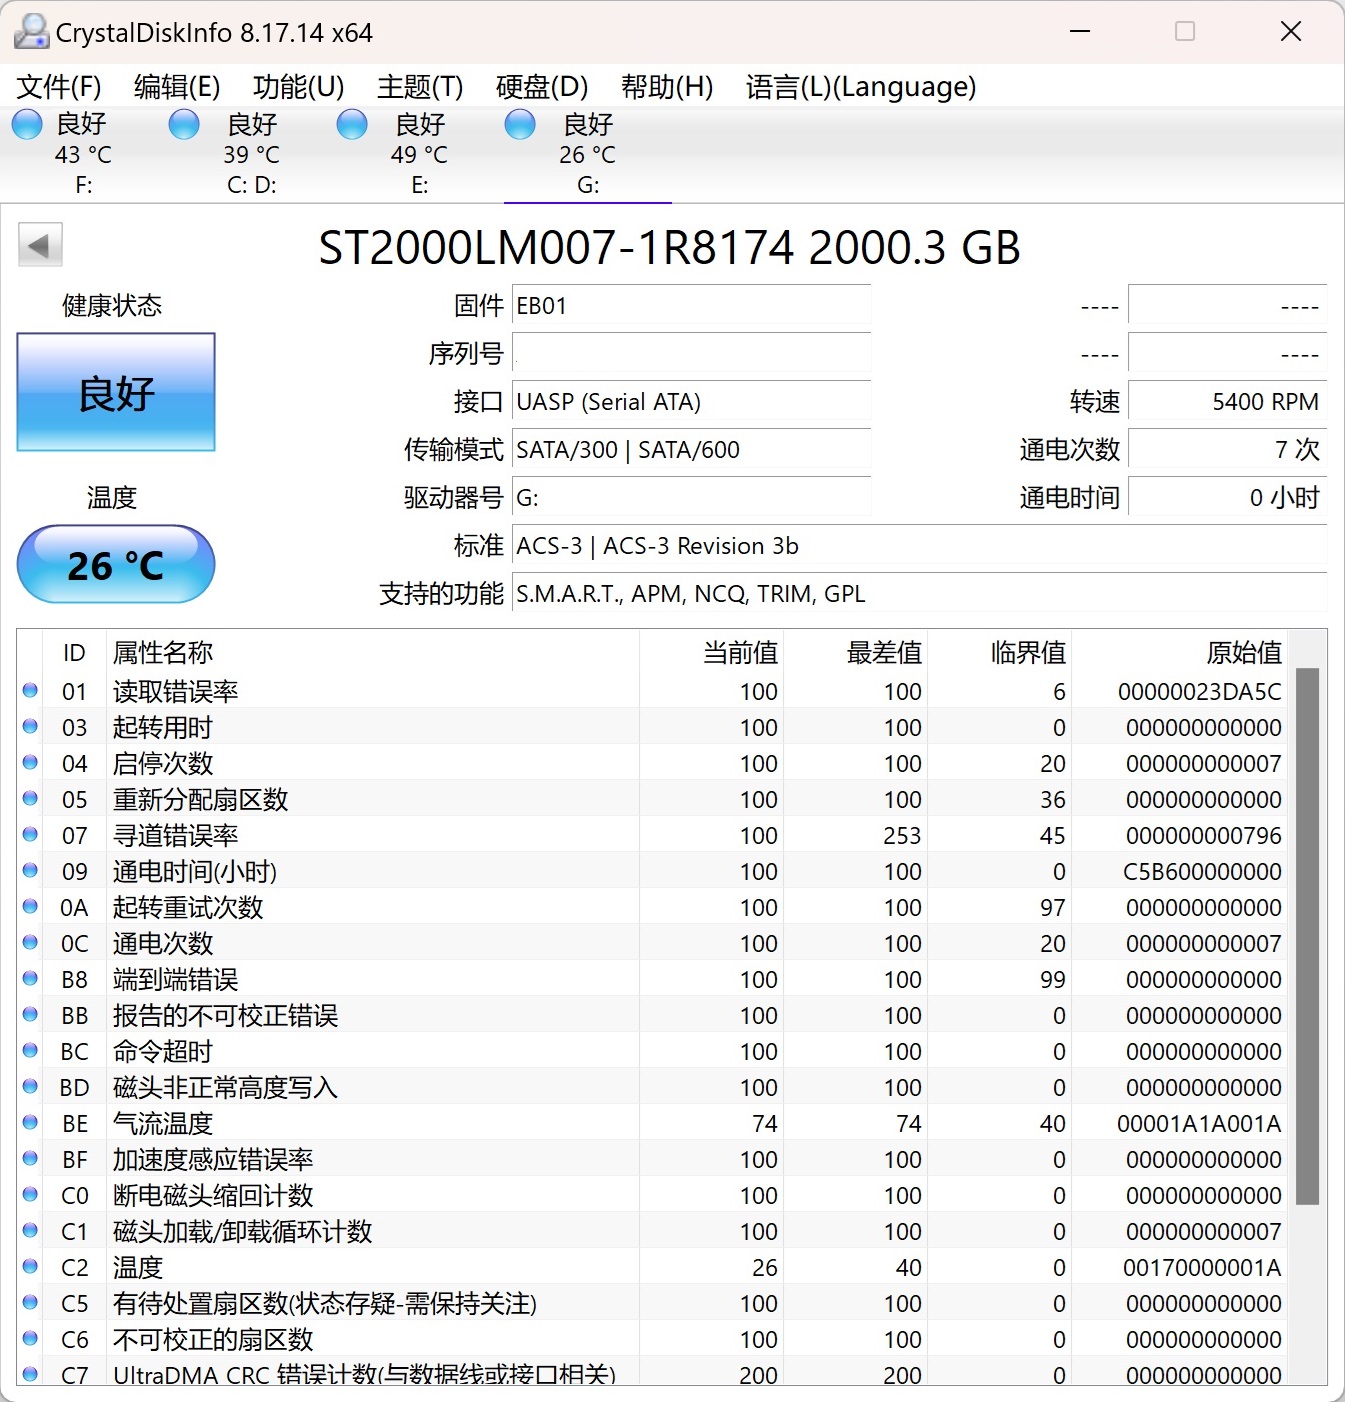This screenshot has height=1402, width=1345.
Task: Click the status dot for BB 报告的不可校正错误
Action: (30, 1014)
